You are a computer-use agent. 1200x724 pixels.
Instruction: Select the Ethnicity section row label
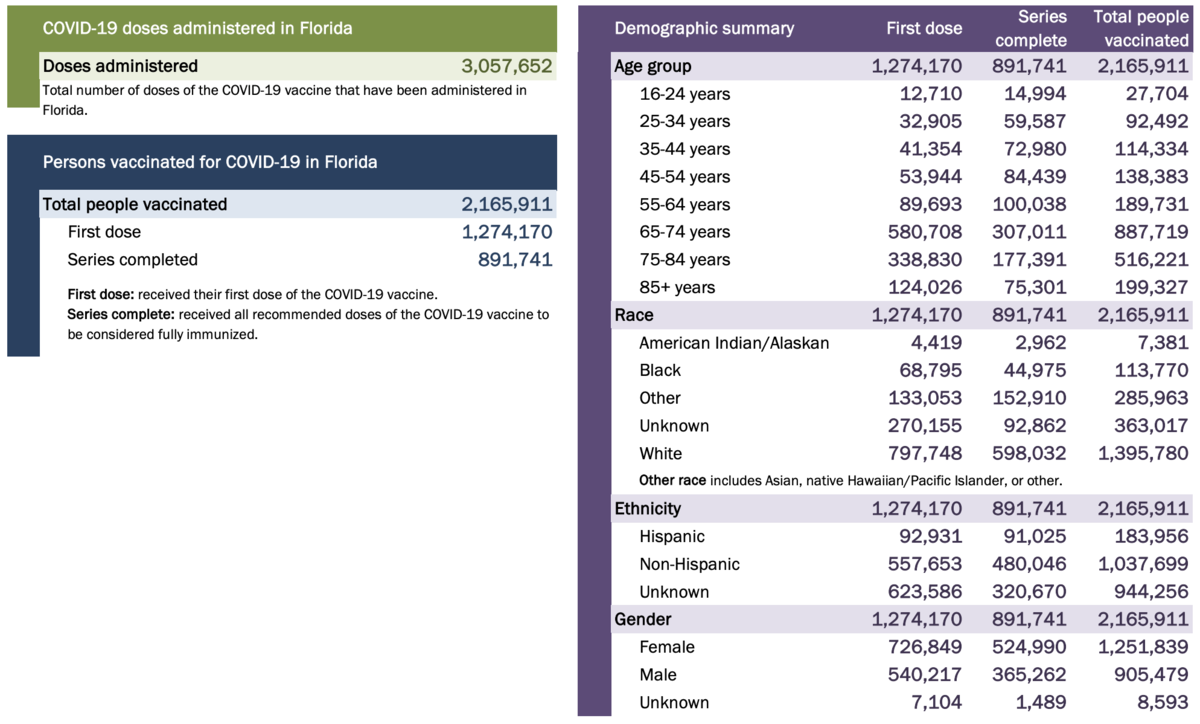(647, 508)
